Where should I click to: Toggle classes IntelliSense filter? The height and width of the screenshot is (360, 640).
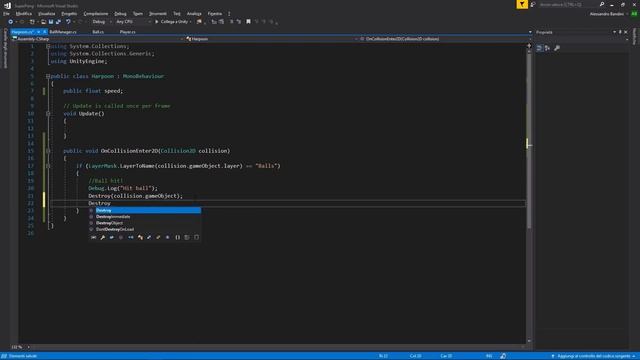[140, 237]
